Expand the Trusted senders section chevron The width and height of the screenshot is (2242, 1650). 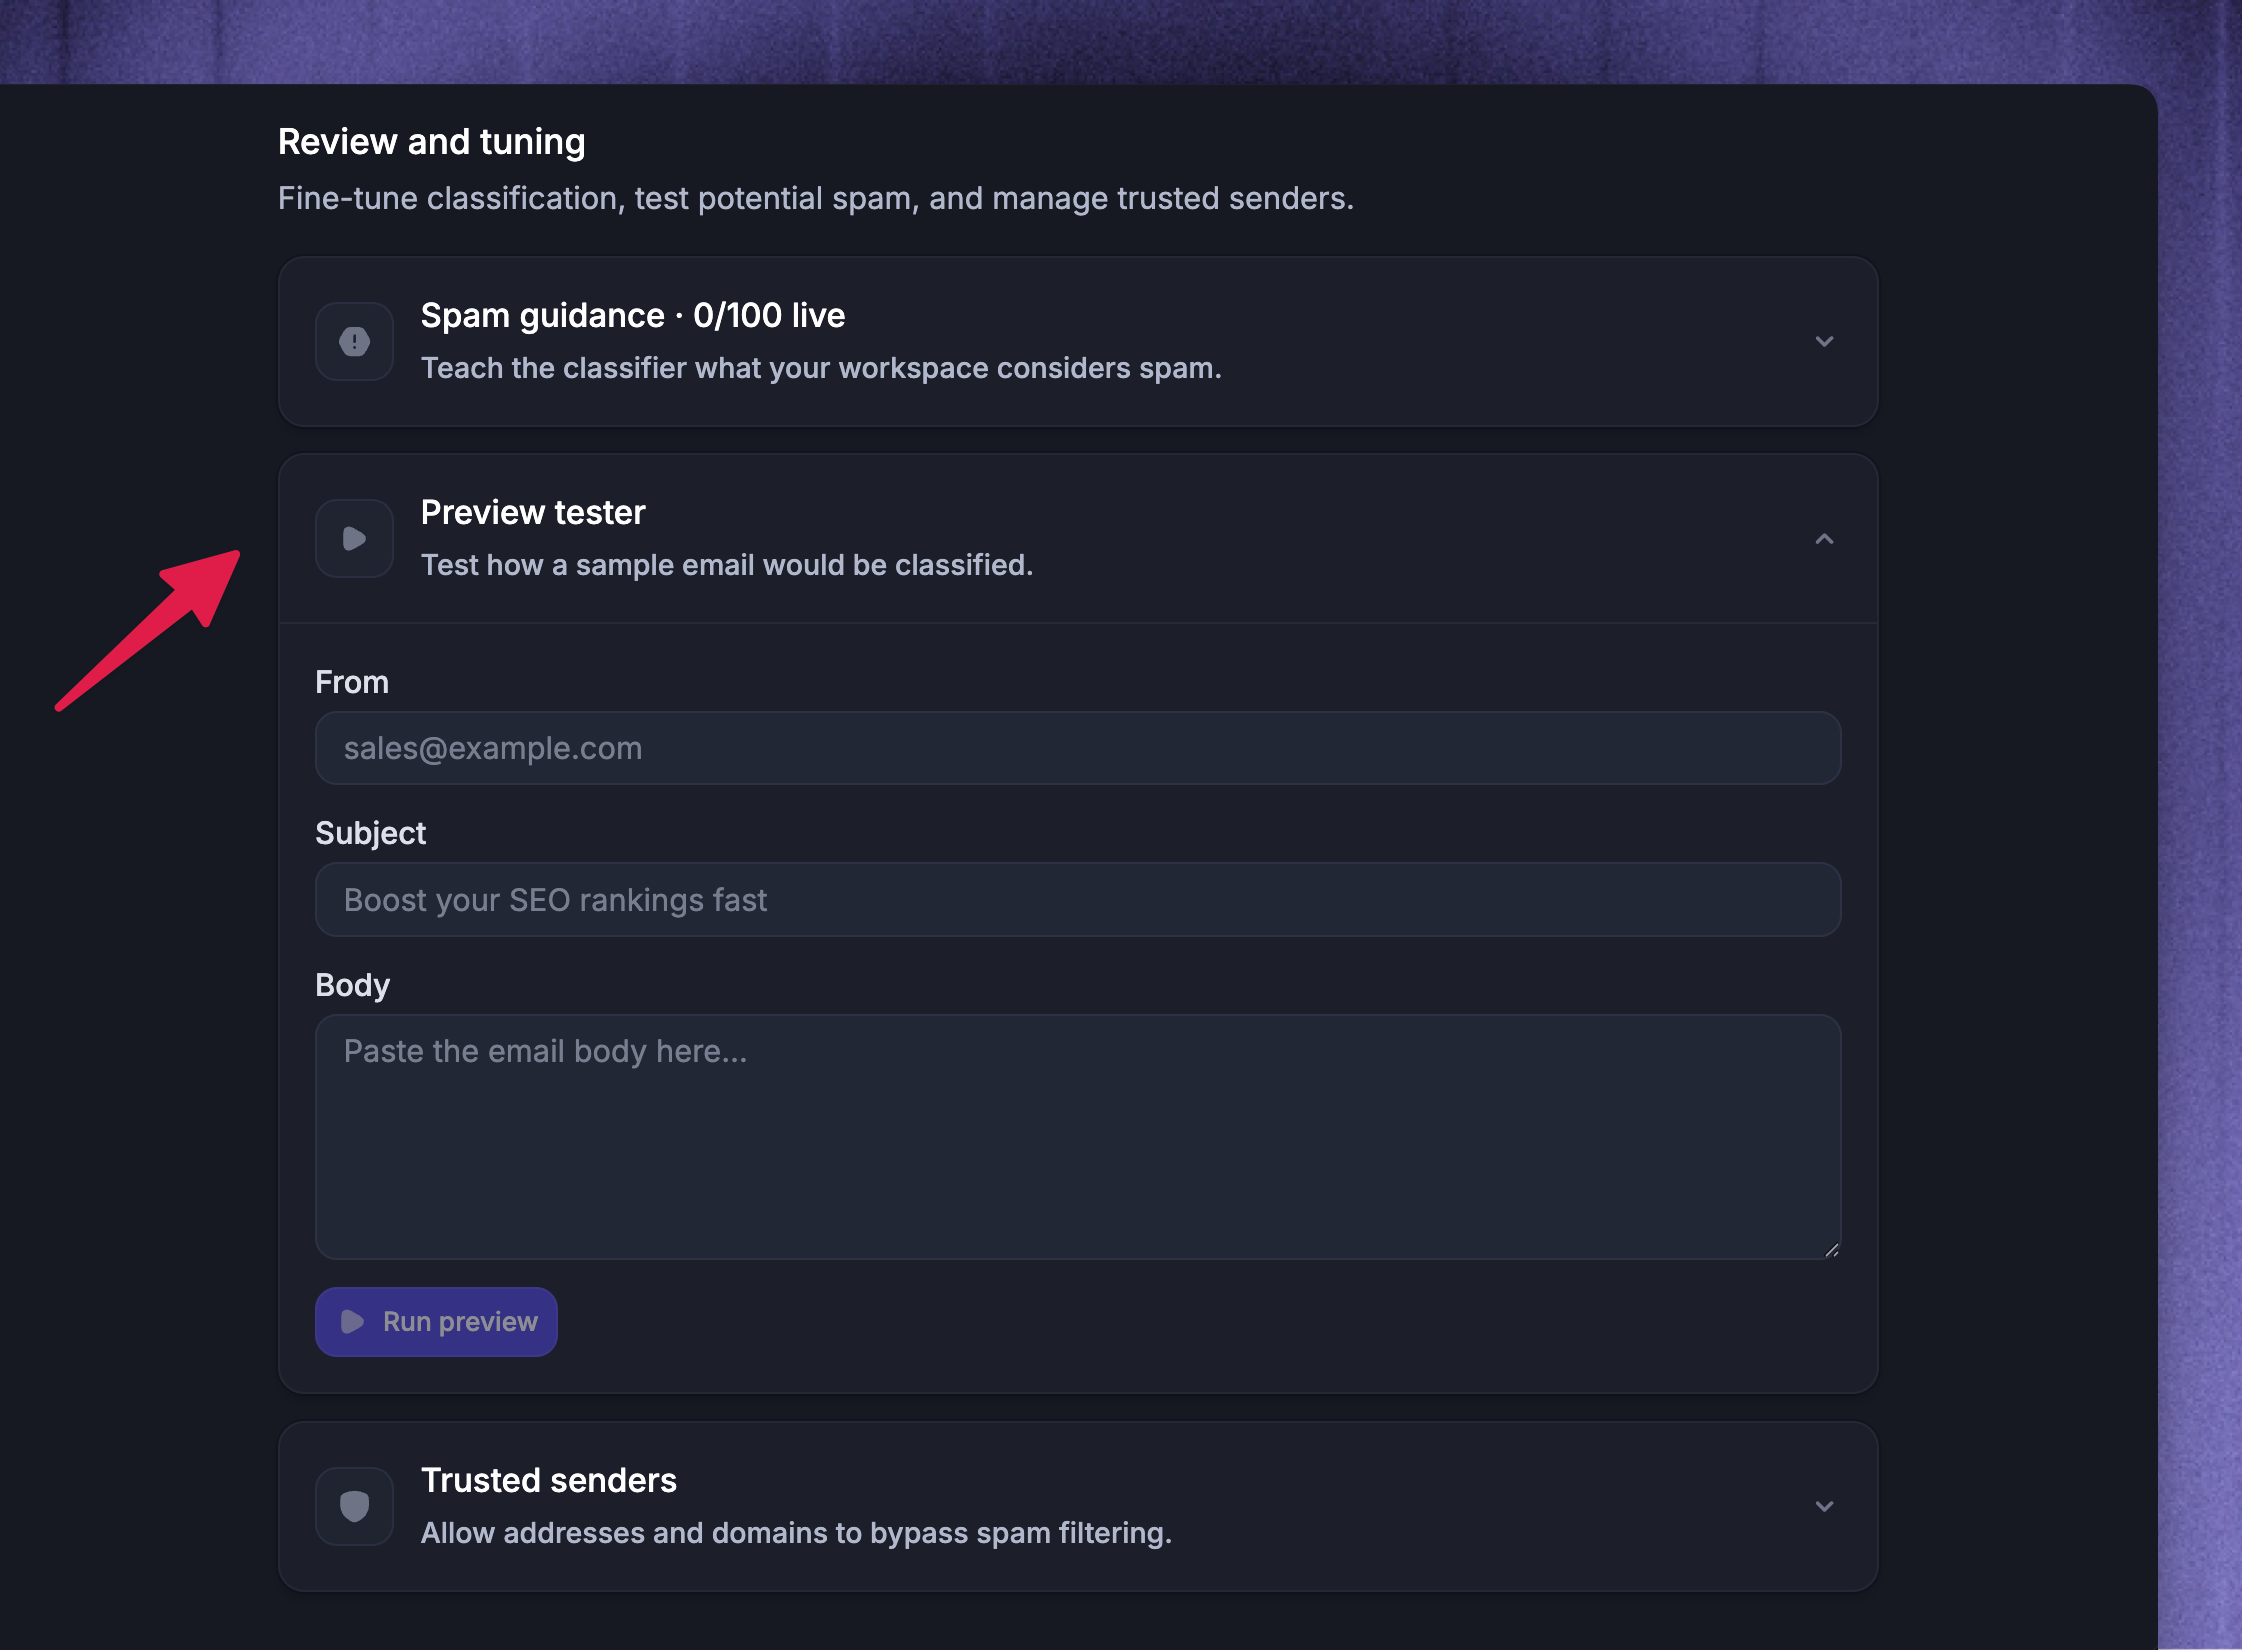[x=1824, y=1506]
